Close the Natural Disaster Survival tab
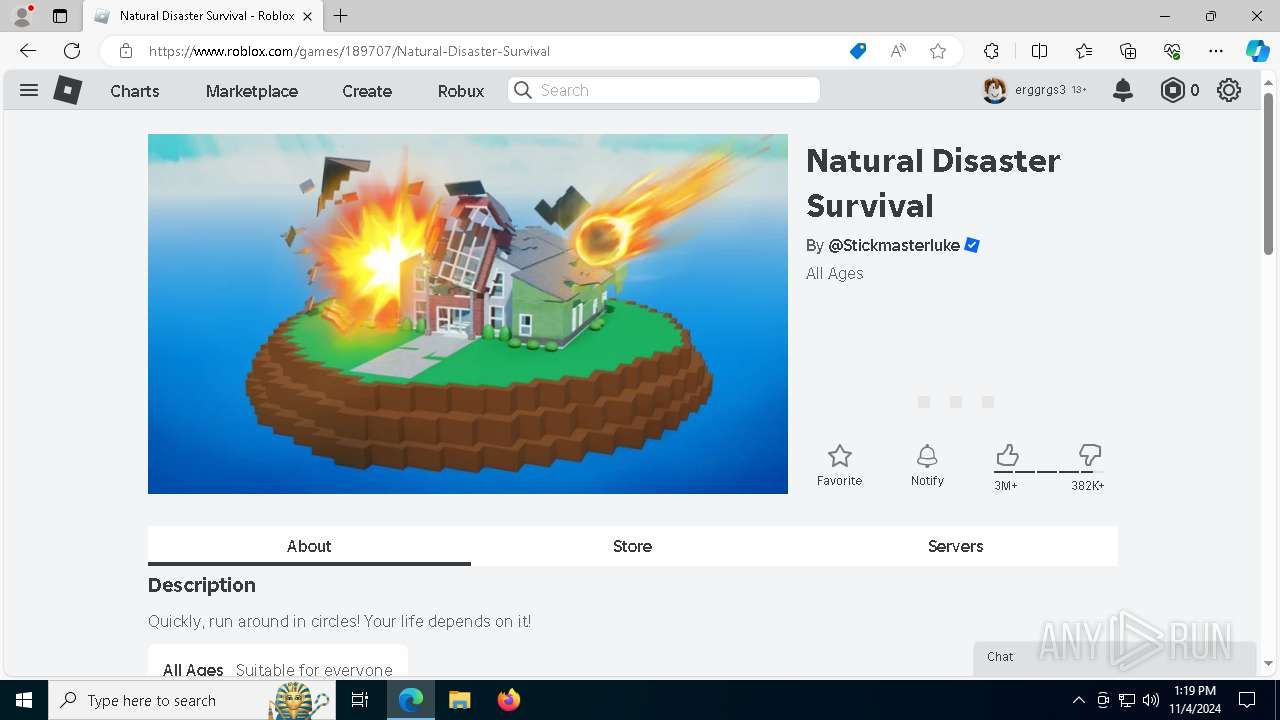This screenshot has width=1280, height=720. click(308, 16)
